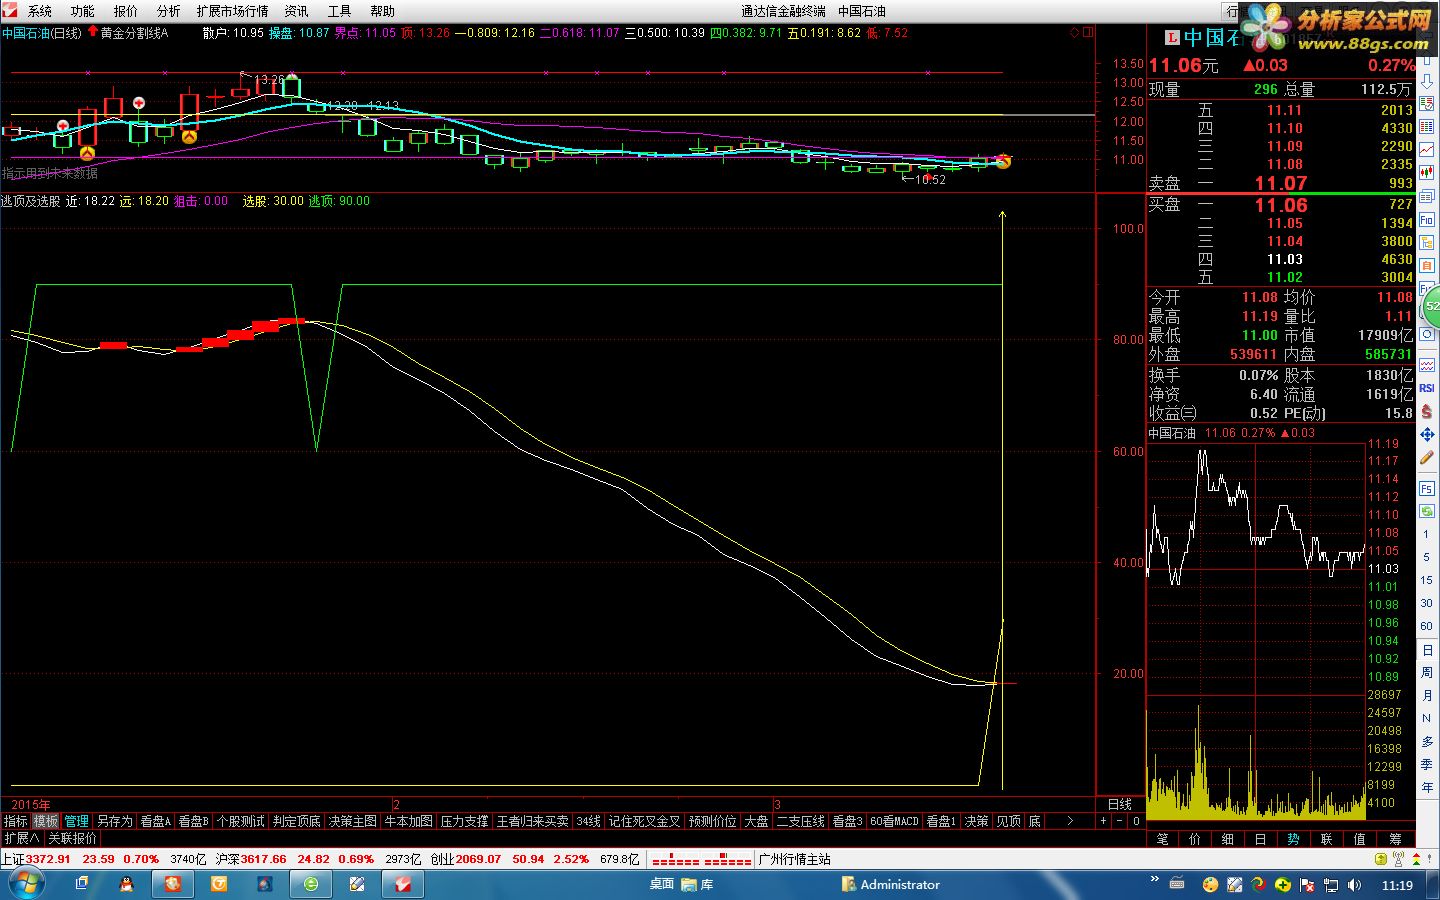Viewport: 1440px width, 900px height.
Task: Select the 牛本加图 template tab
Action: click(x=409, y=821)
